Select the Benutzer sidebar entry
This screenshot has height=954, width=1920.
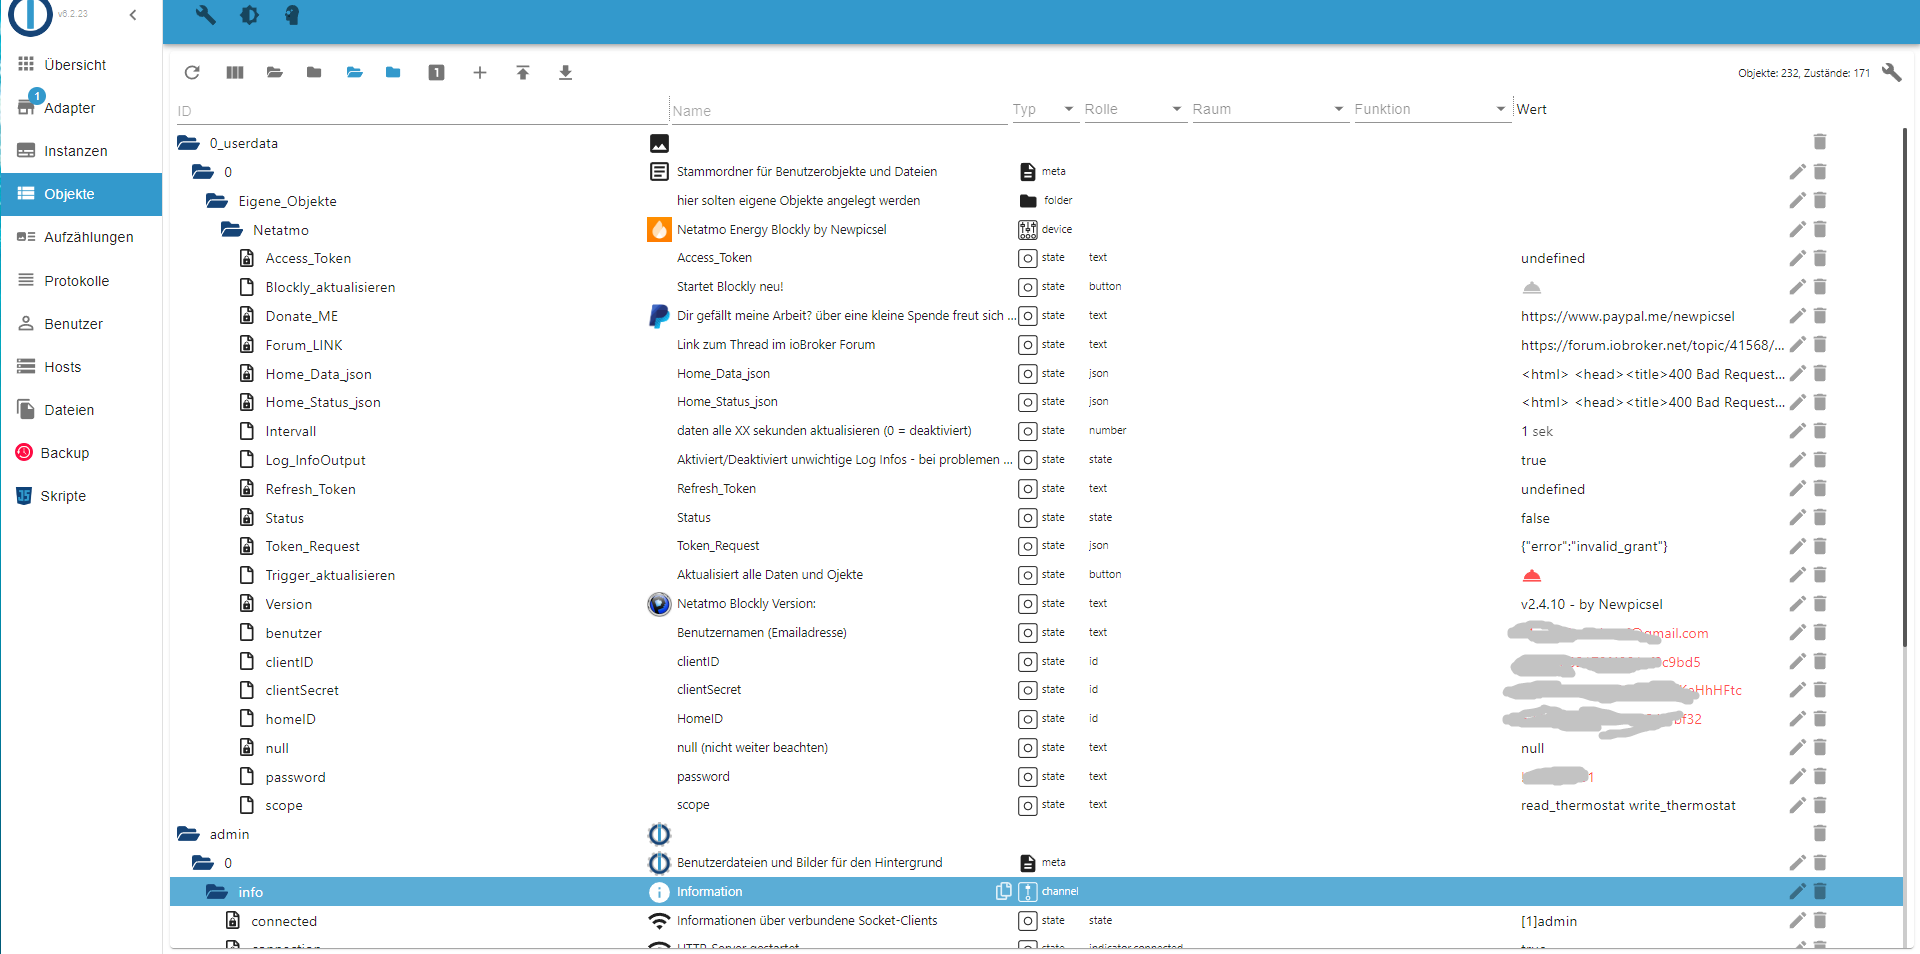click(82, 324)
